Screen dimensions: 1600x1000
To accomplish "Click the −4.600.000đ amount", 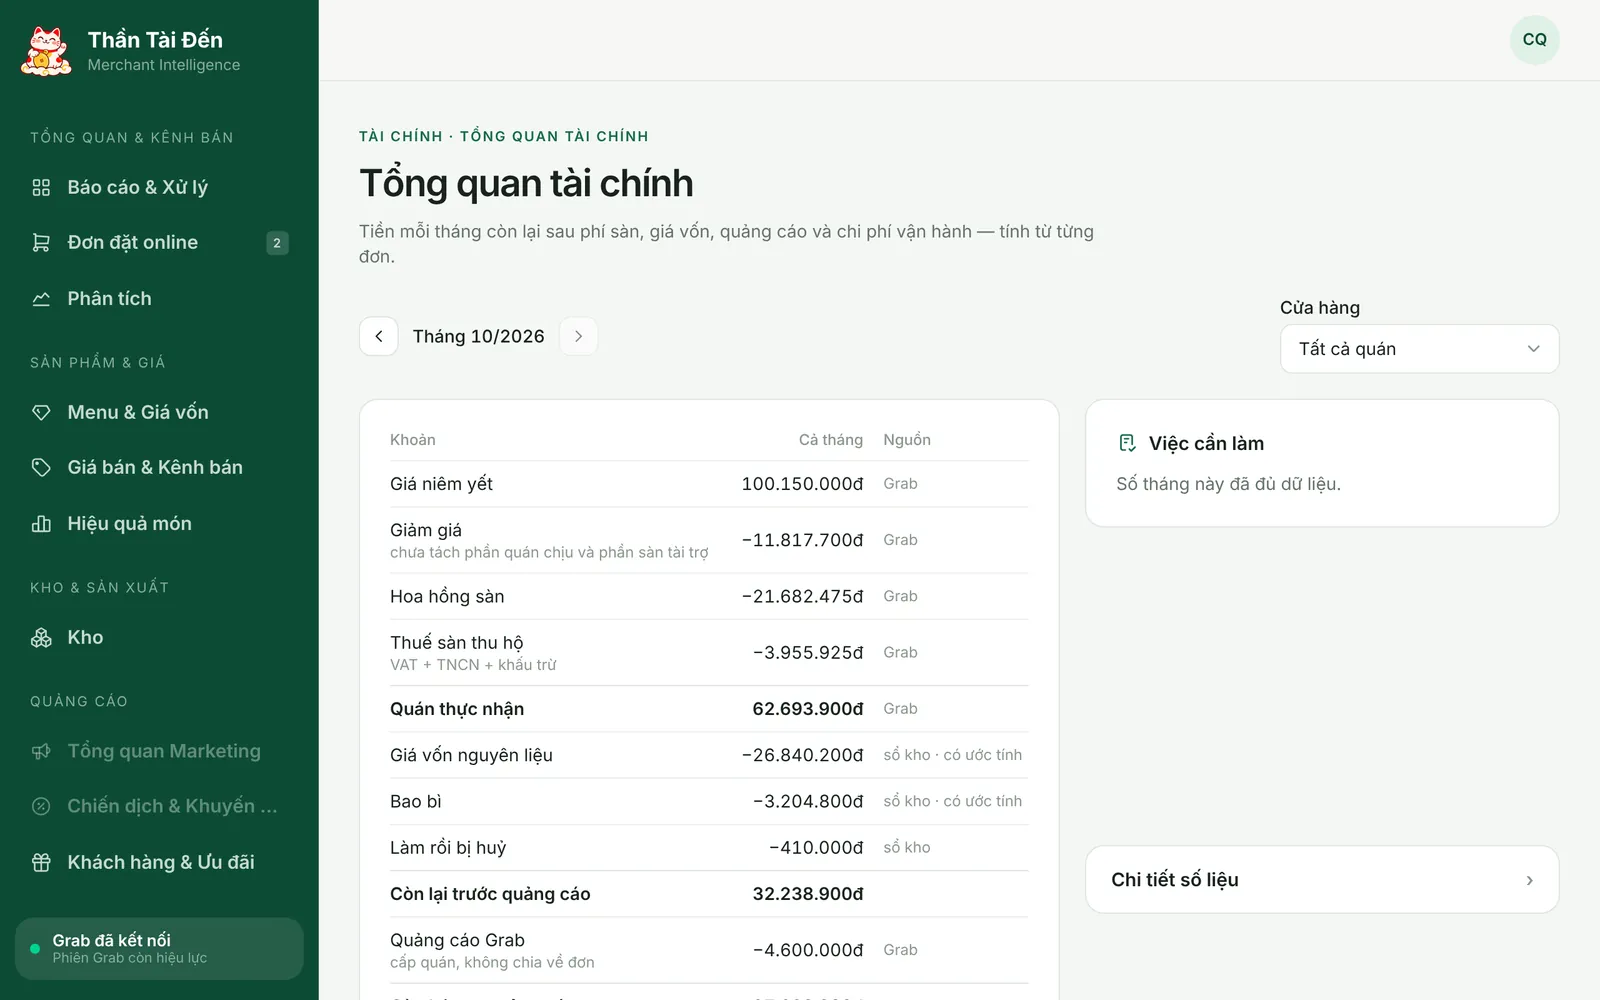I will [808, 950].
